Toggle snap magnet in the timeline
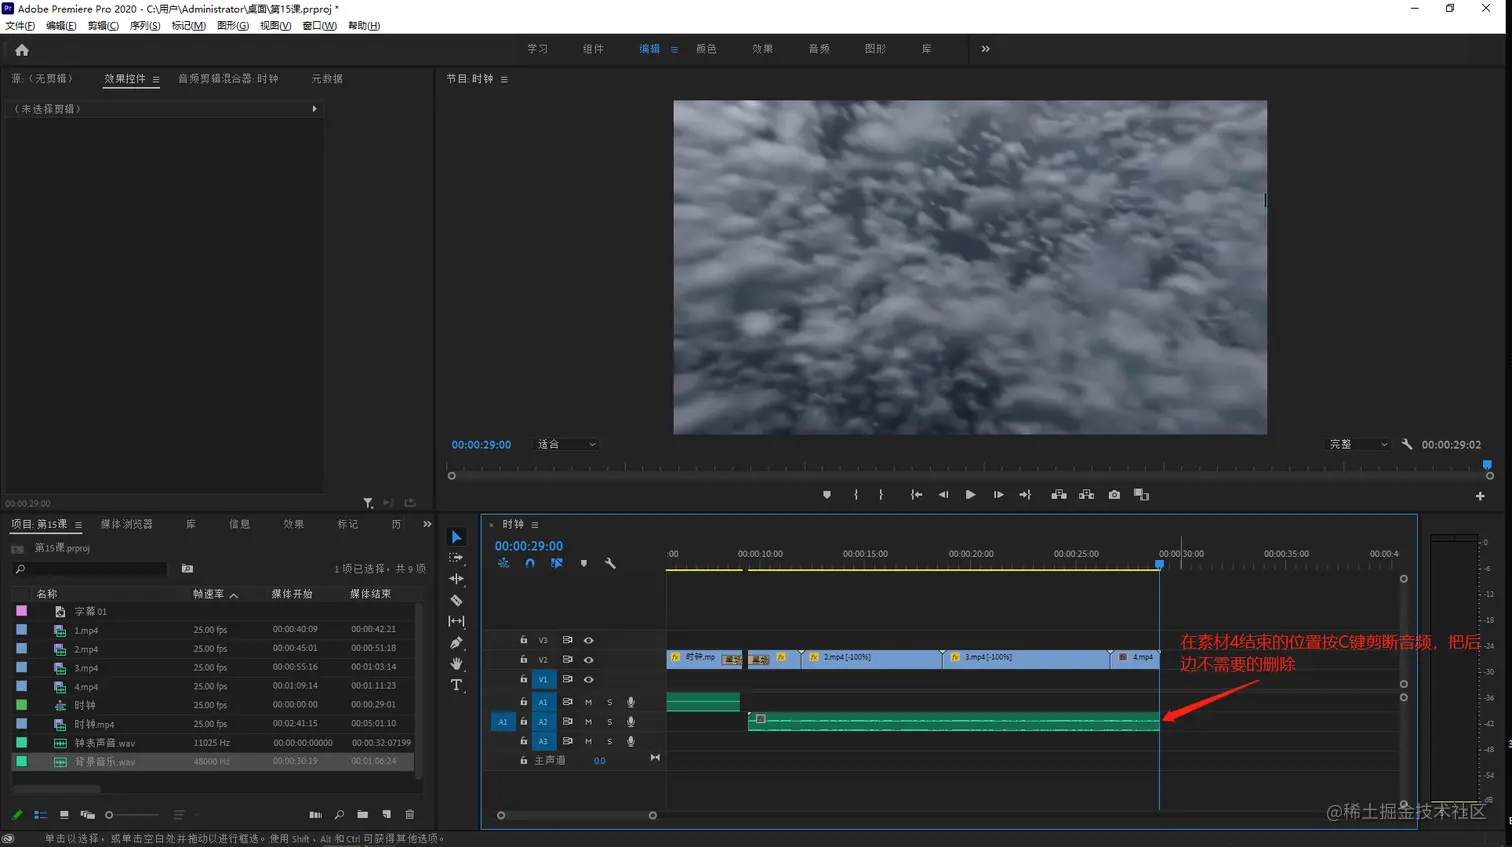 530,564
